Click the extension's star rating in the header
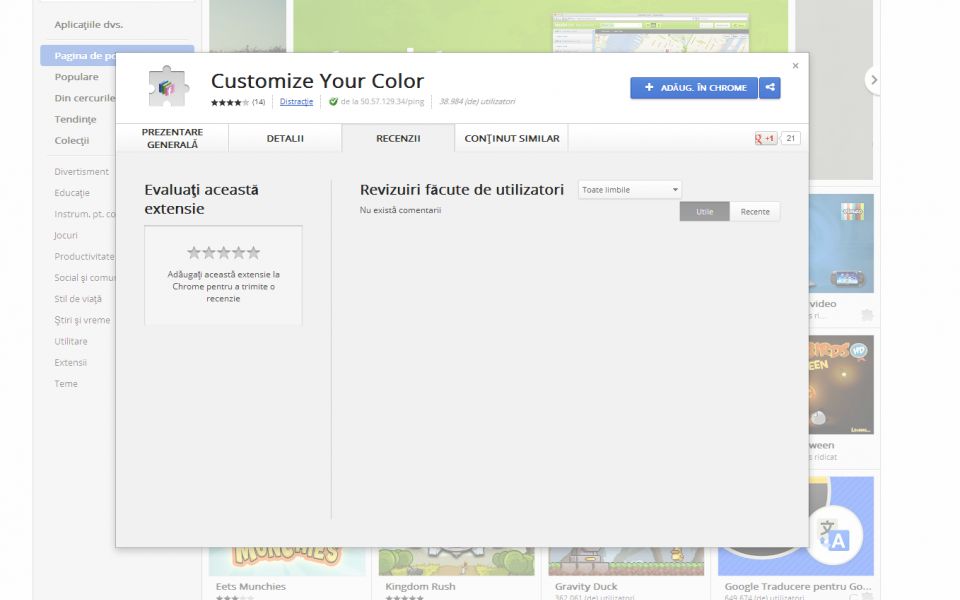Image resolution: width=960 pixels, height=600 pixels. coord(229,102)
